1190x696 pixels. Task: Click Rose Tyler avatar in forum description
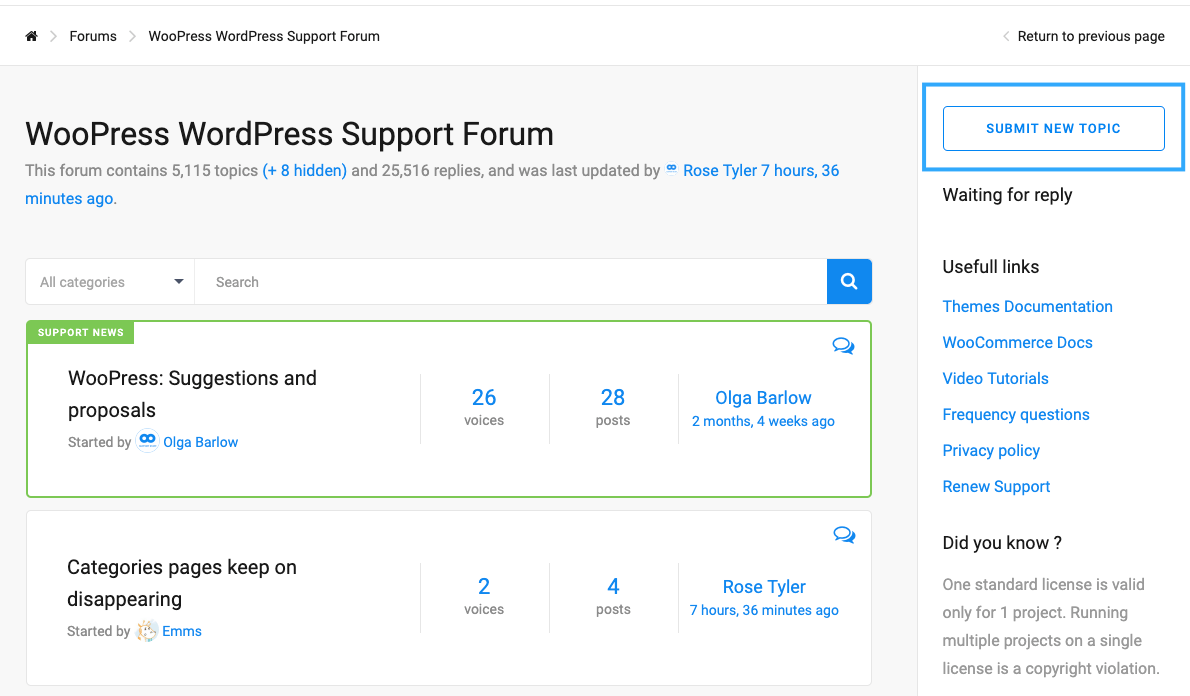[x=672, y=170]
